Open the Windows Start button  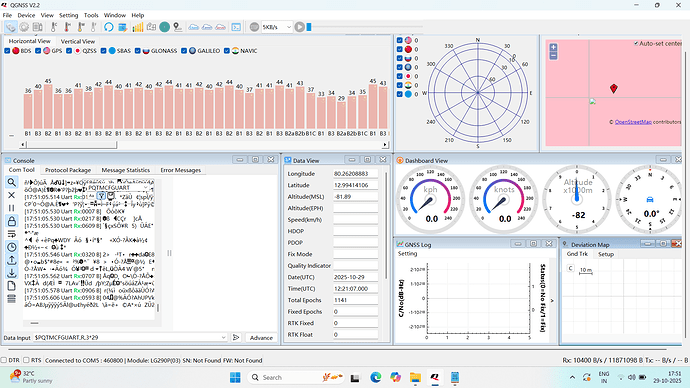coord(235,377)
